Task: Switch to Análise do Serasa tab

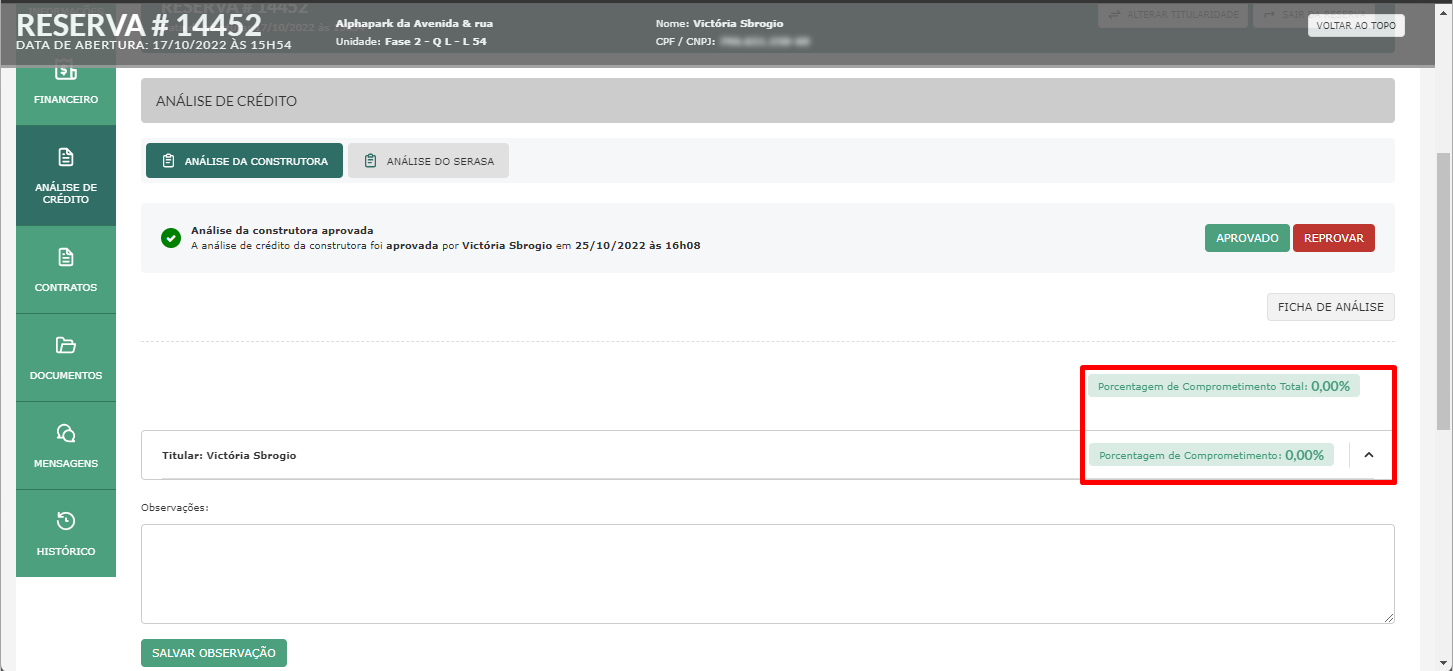Action: pyautogui.click(x=428, y=161)
